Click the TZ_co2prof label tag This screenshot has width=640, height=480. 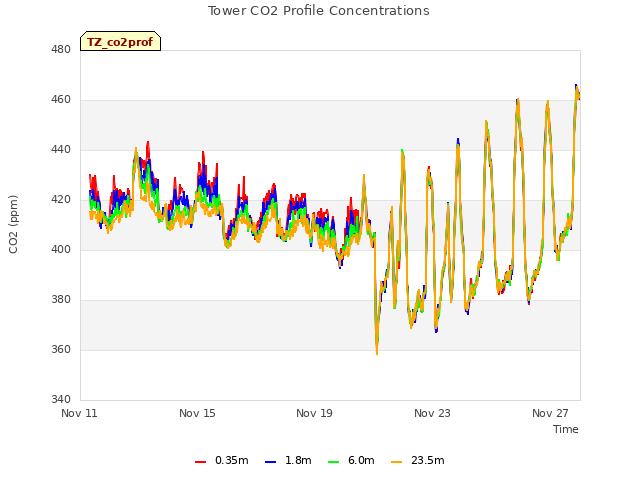pos(120,41)
